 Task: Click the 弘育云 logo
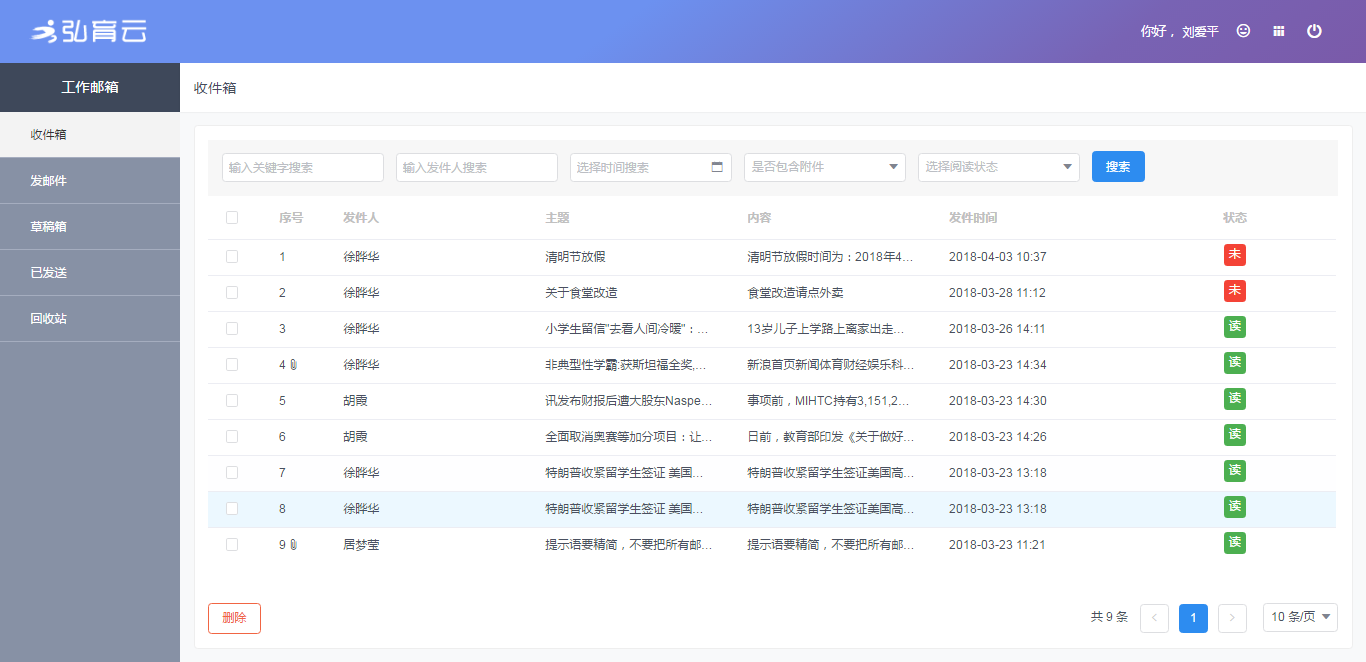(89, 32)
